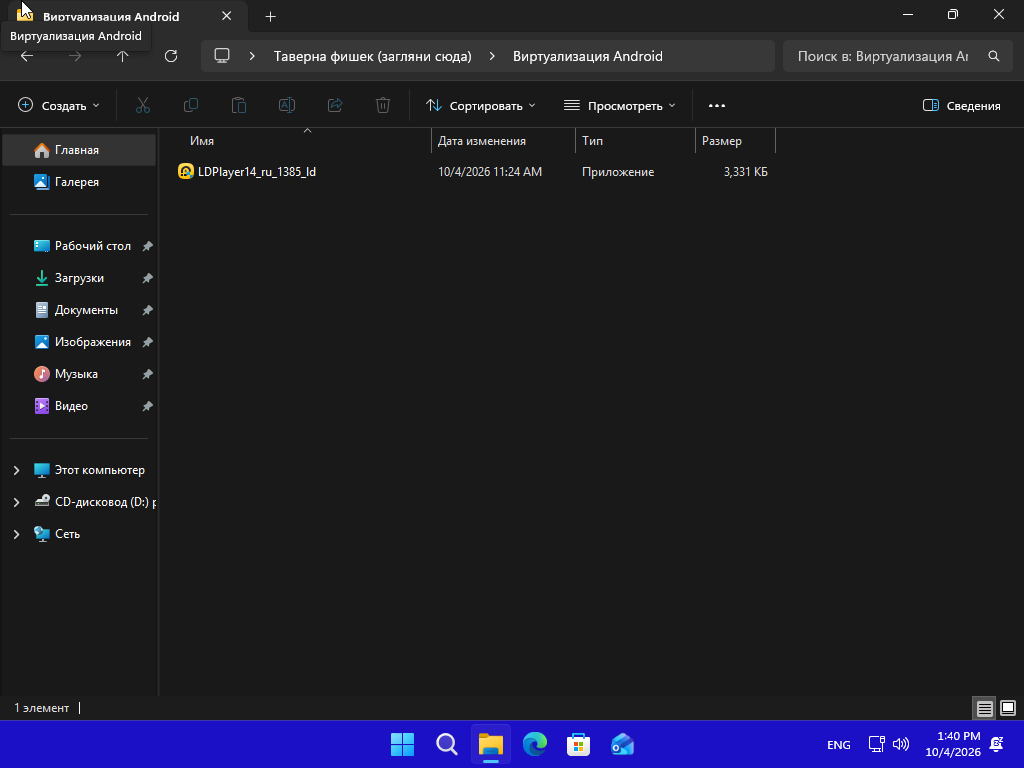Click the Cut scissors icon
The image size is (1024, 768).
(x=143, y=105)
